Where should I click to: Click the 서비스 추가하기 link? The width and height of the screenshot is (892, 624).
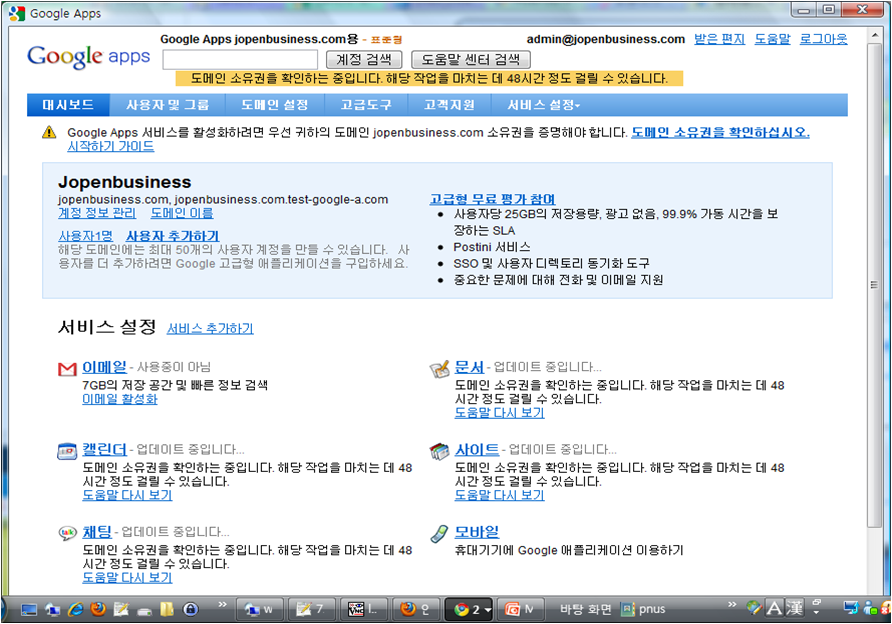[210, 329]
